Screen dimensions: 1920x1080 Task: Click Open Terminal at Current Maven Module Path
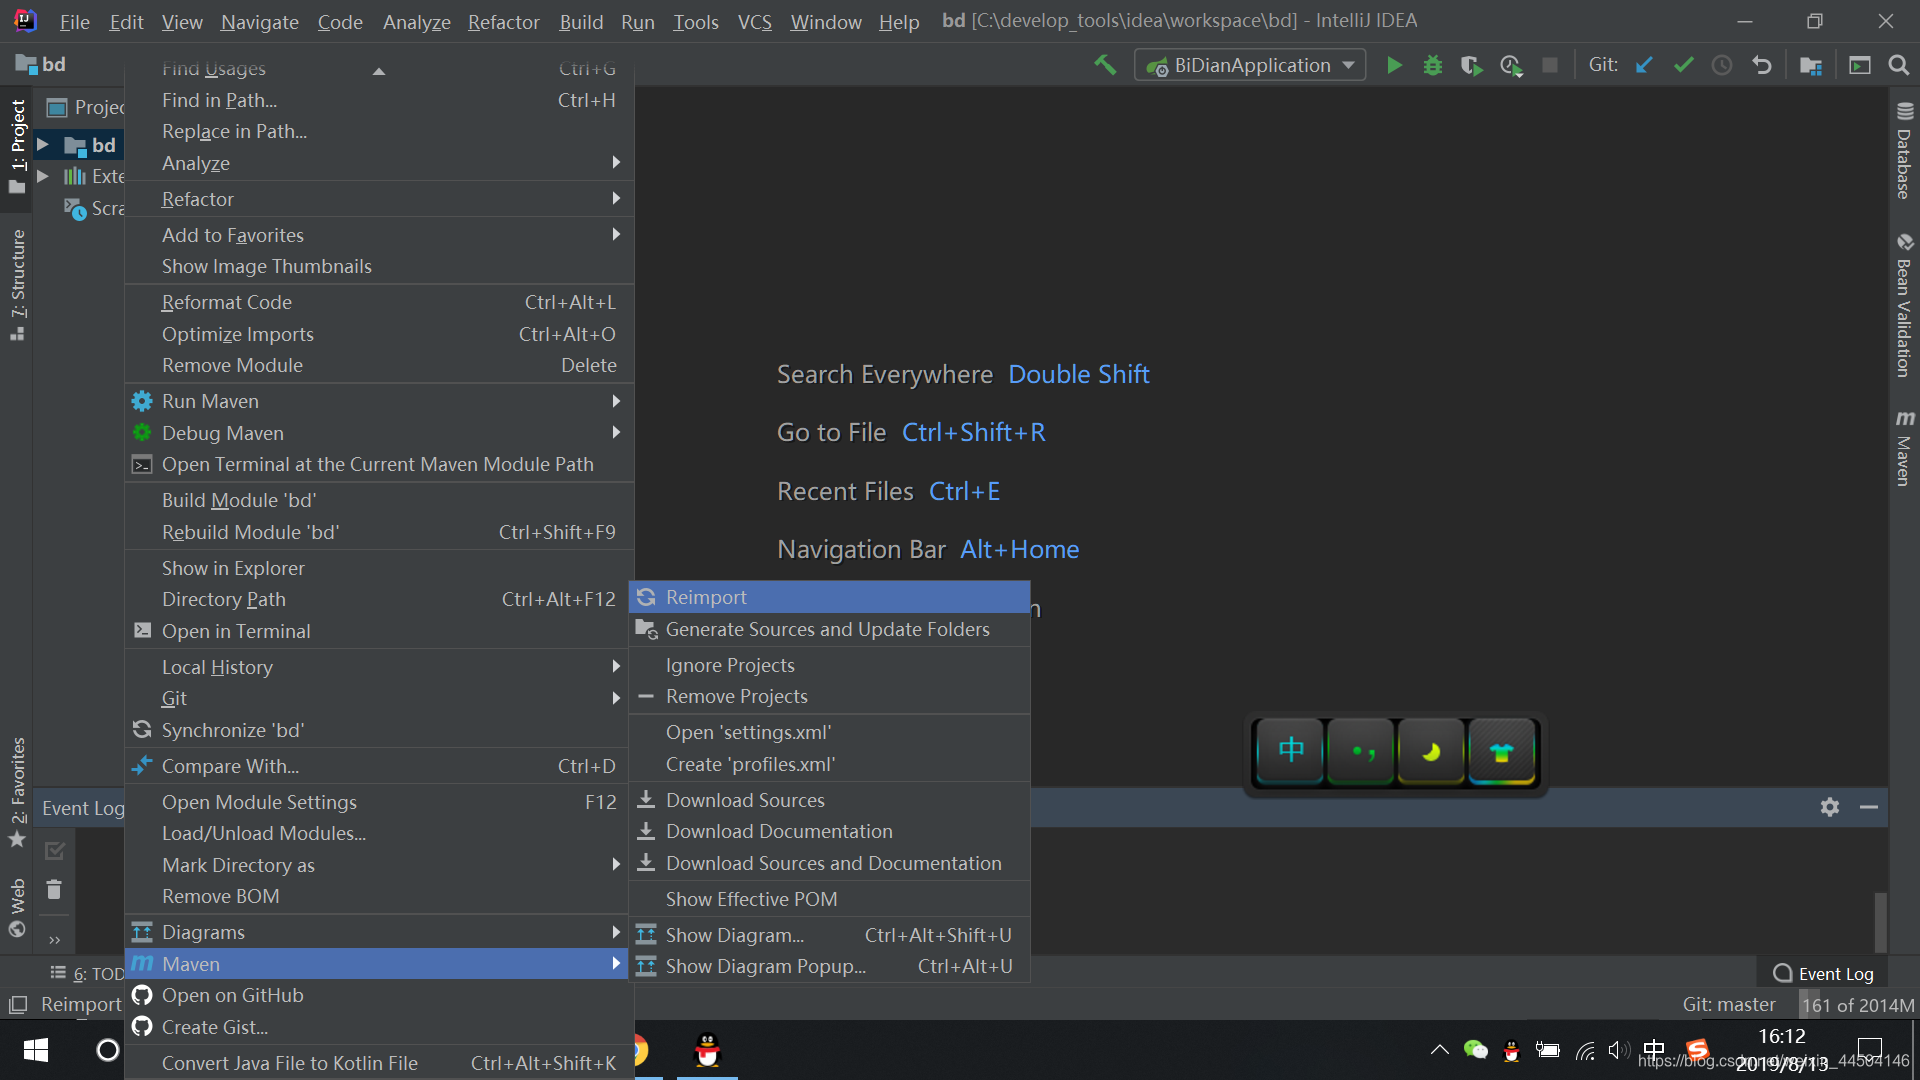pyautogui.click(x=379, y=464)
